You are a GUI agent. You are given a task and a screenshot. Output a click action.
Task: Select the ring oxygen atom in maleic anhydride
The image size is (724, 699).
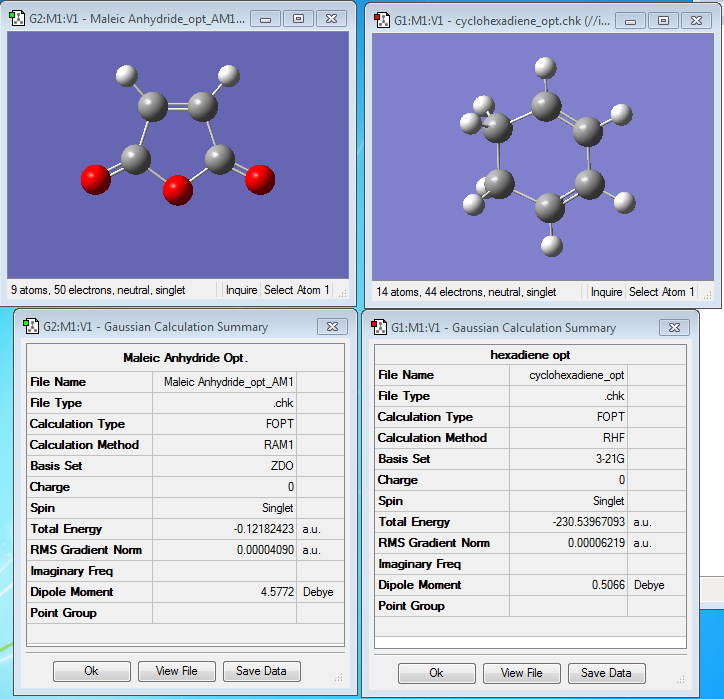178,190
